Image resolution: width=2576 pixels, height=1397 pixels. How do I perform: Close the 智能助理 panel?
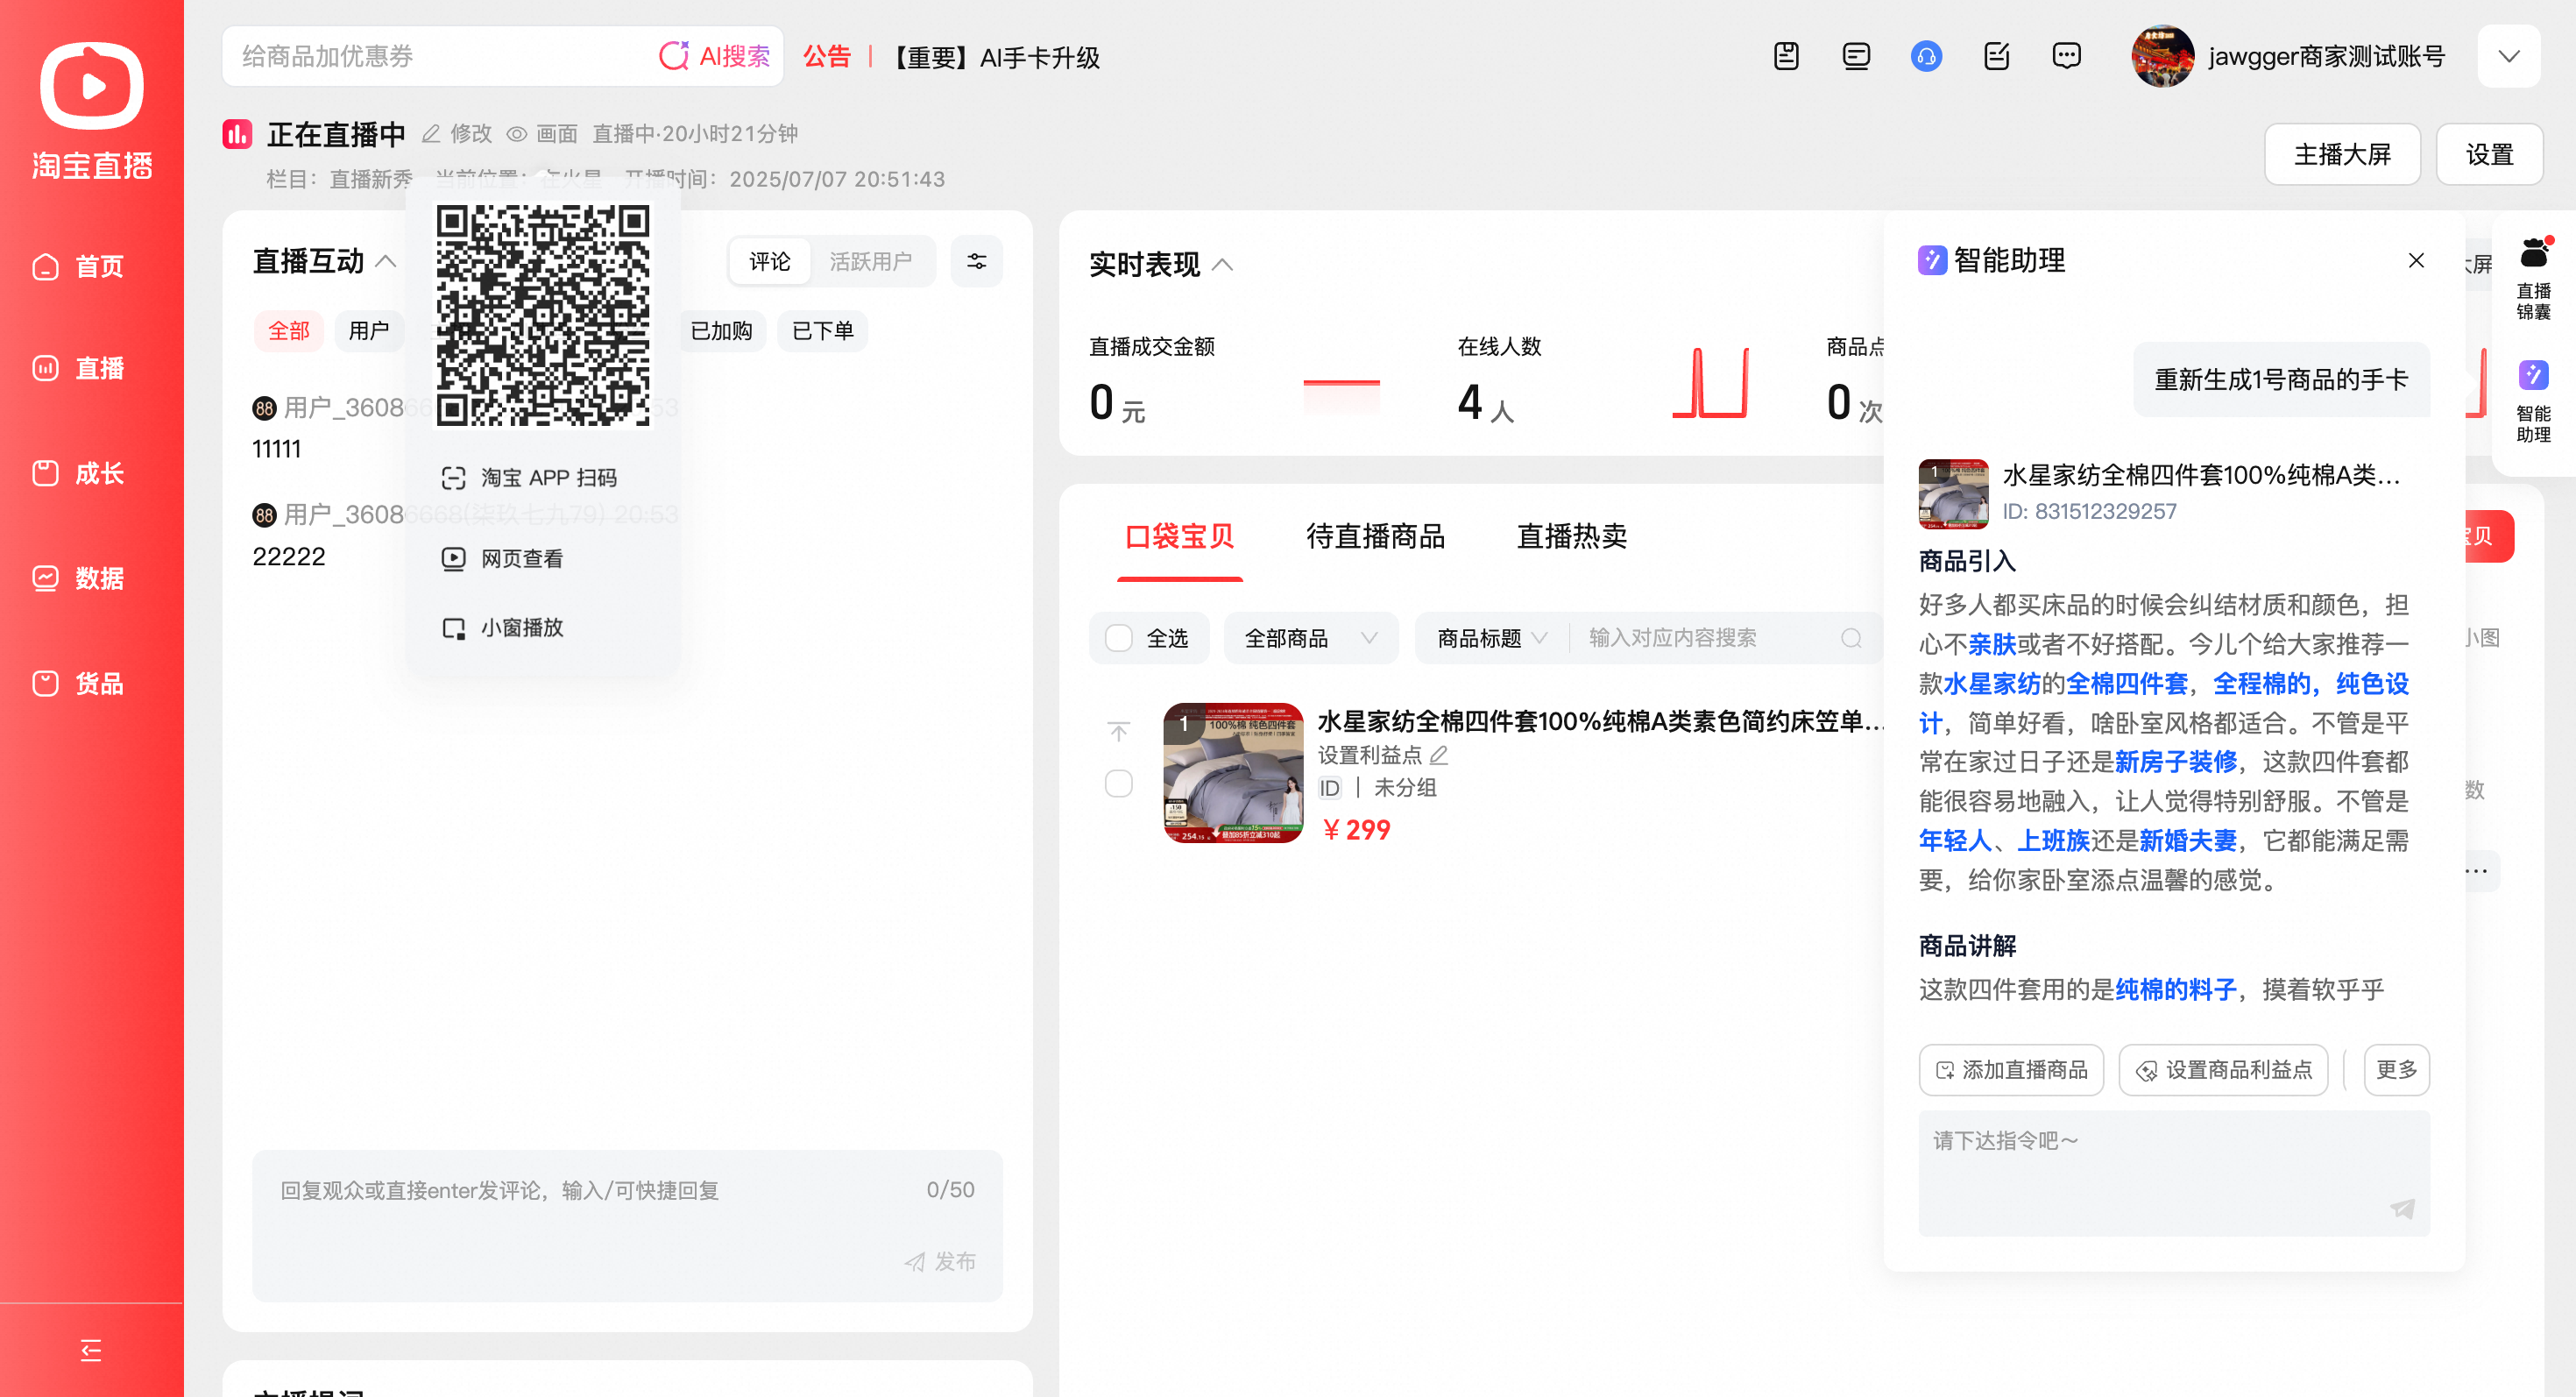pos(2416,261)
